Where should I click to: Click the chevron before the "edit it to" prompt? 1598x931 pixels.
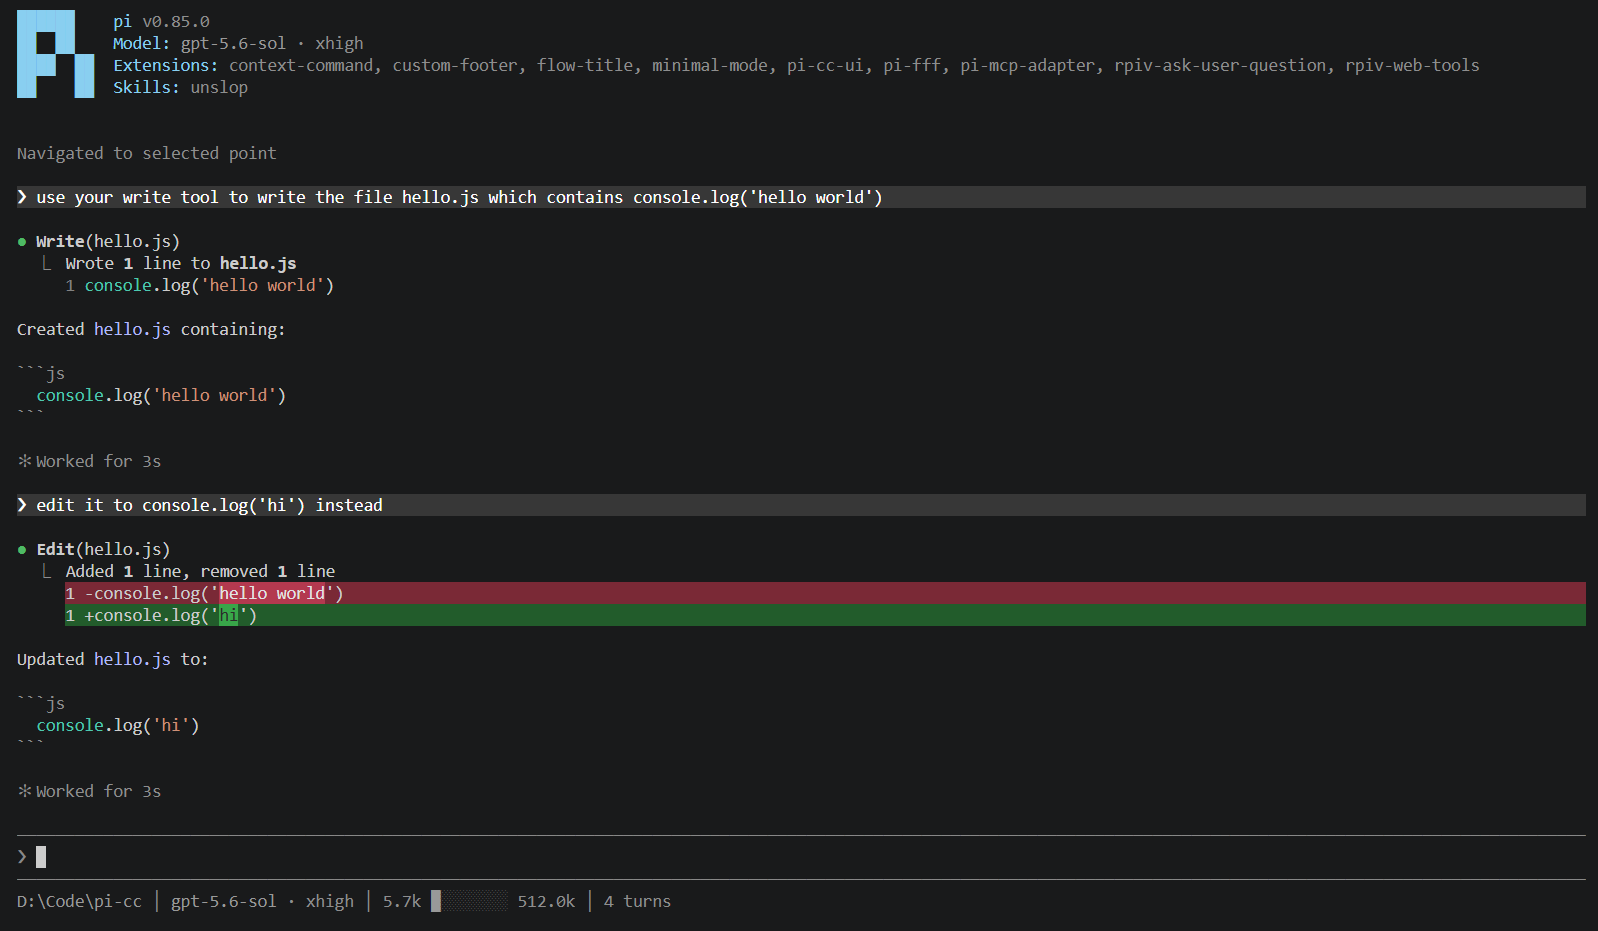click(22, 505)
